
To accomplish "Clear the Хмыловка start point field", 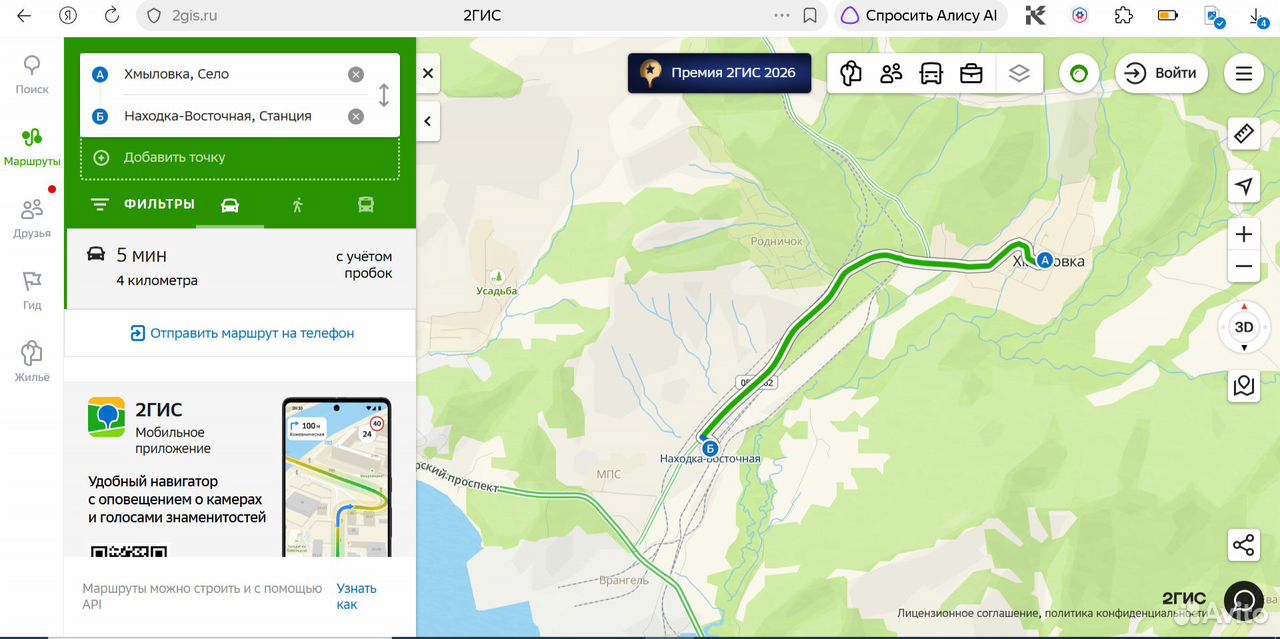I will pos(356,74).
